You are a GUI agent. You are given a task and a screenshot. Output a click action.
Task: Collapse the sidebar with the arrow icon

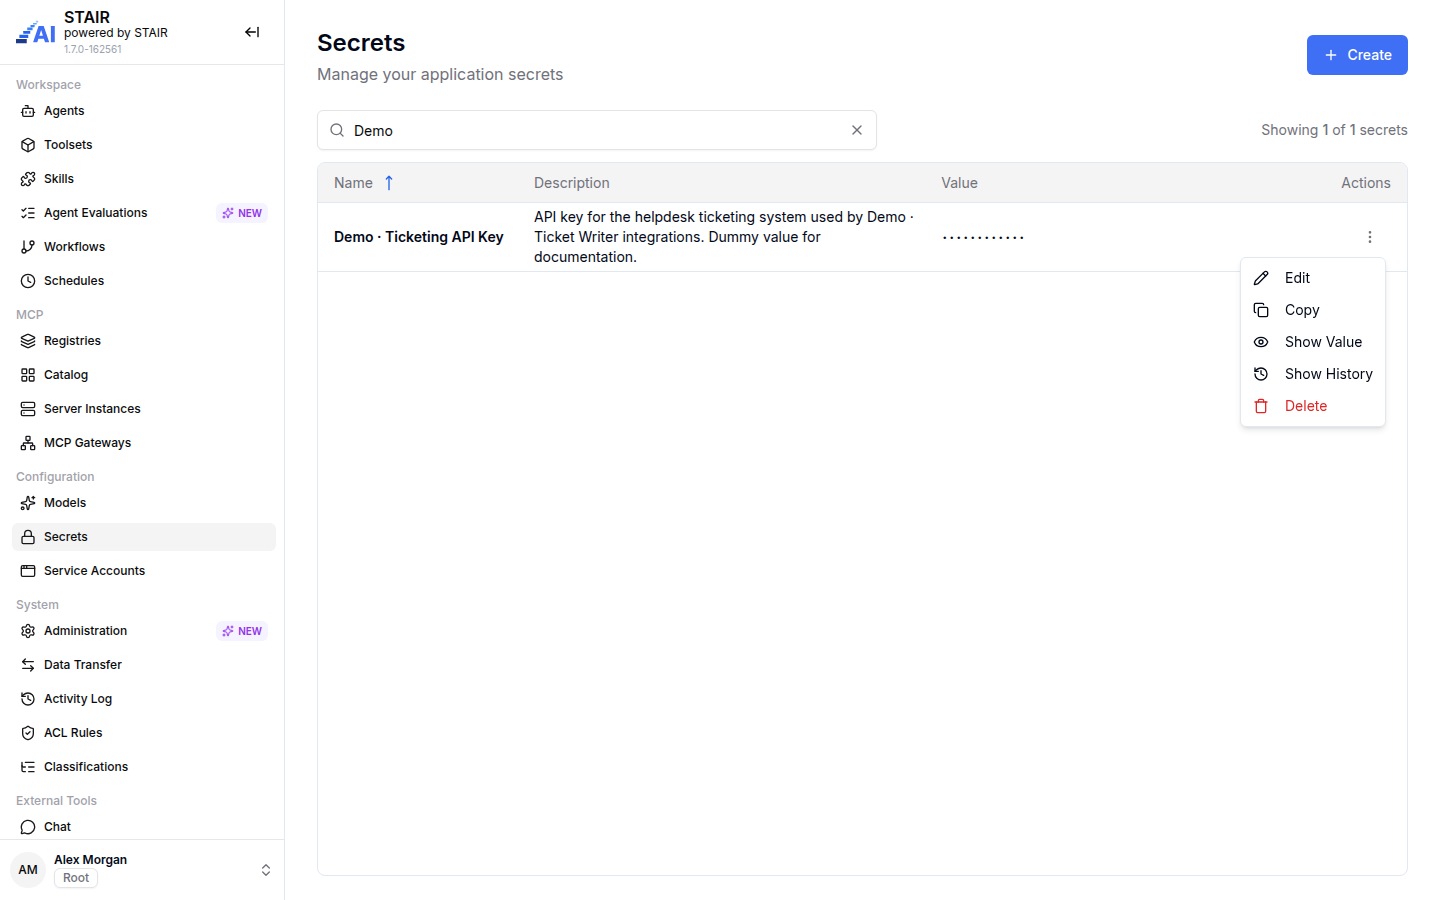pyautogui.click(x=252, y=32)
